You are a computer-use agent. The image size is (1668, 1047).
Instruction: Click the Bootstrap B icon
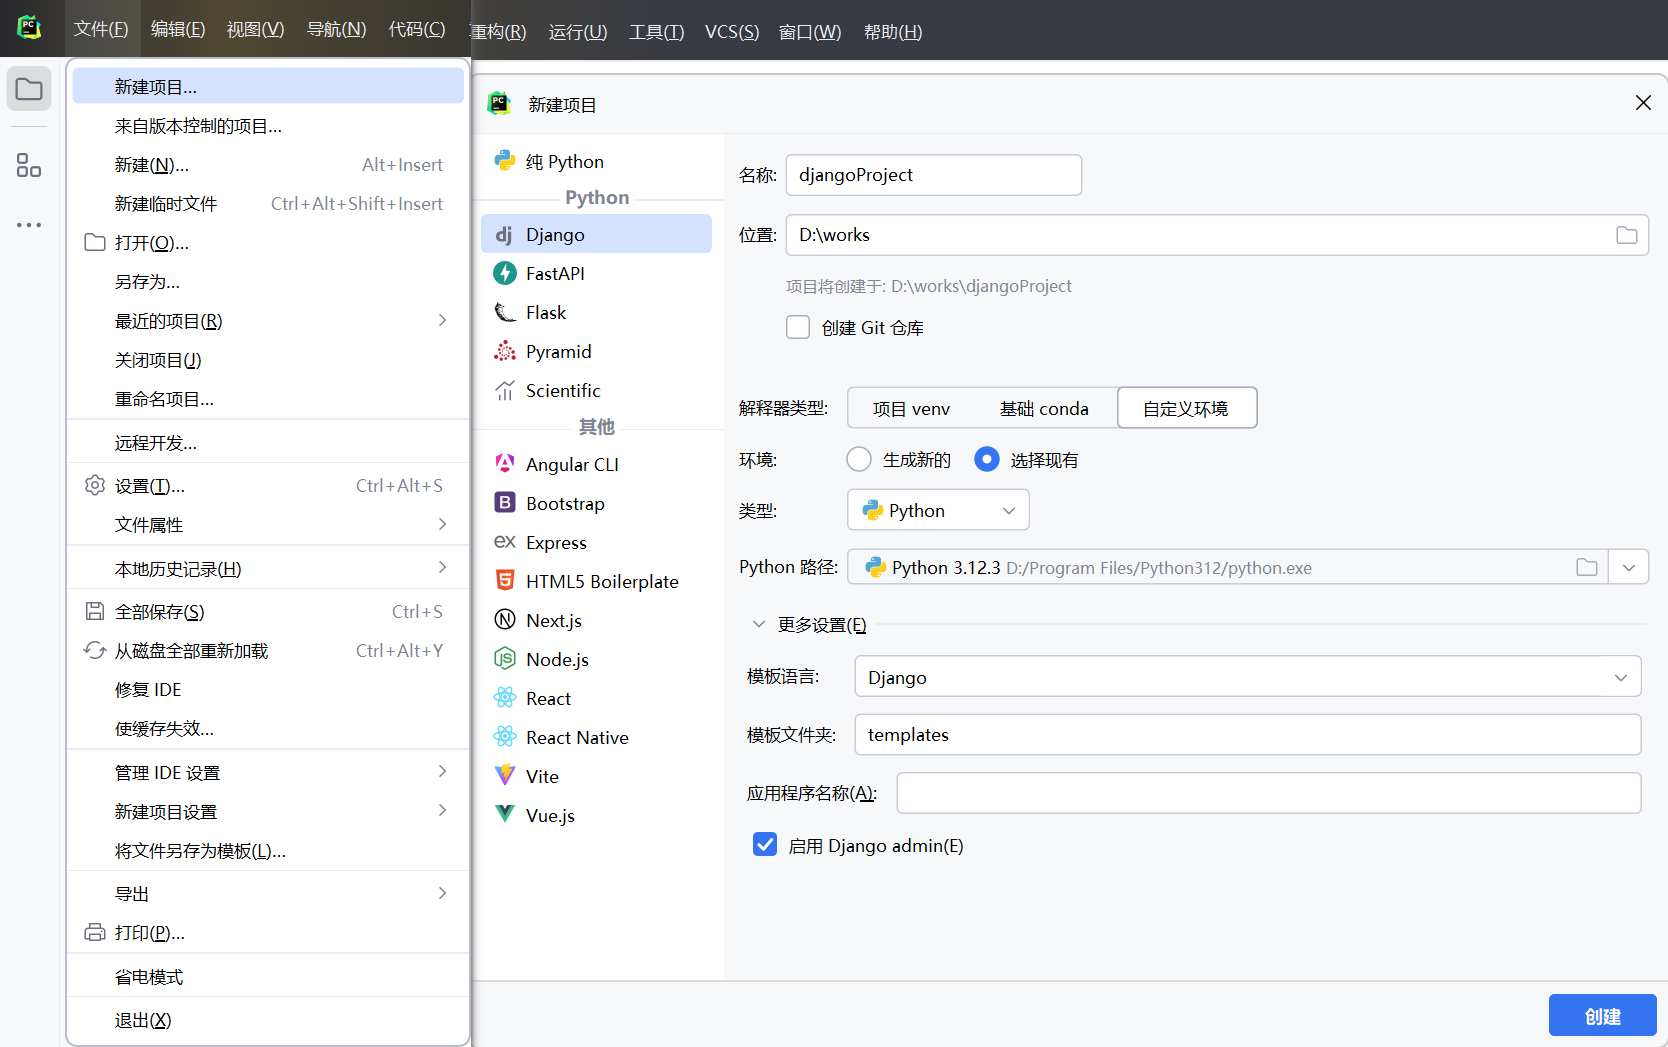tap(505, 503)
